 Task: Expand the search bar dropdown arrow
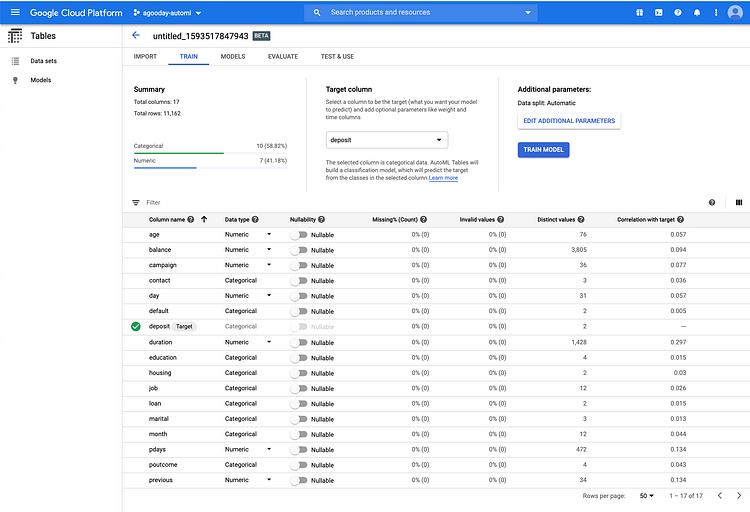coord(528,12)
